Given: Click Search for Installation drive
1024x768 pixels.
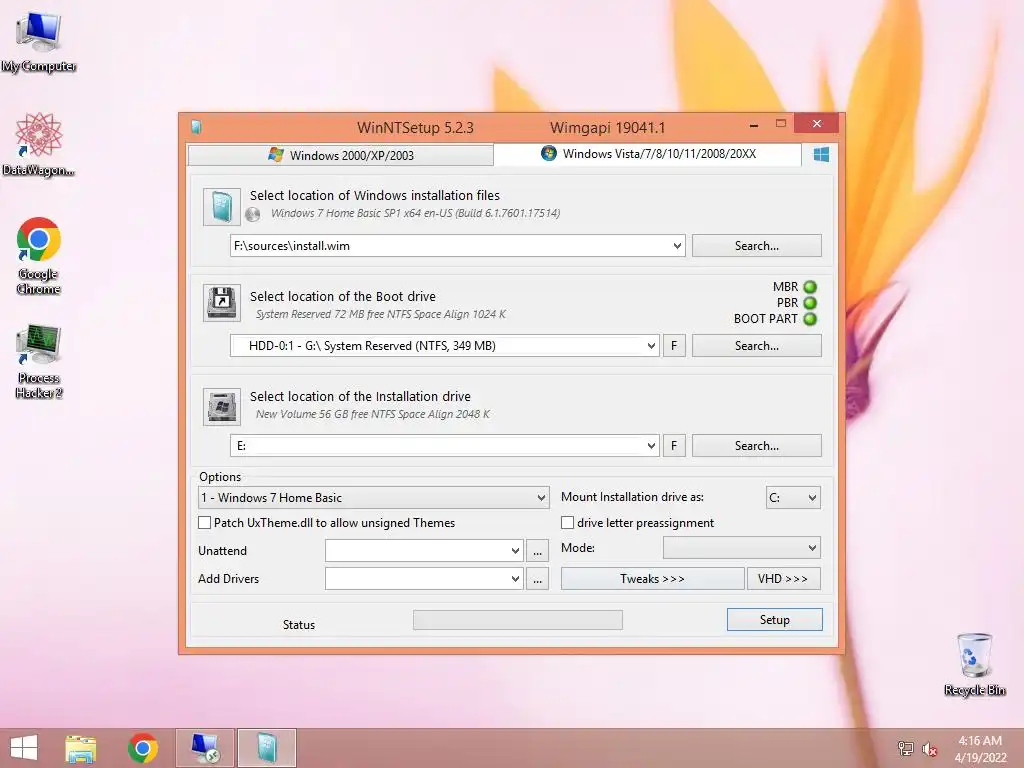Looking at the screenshot, I should coord(756,446).
